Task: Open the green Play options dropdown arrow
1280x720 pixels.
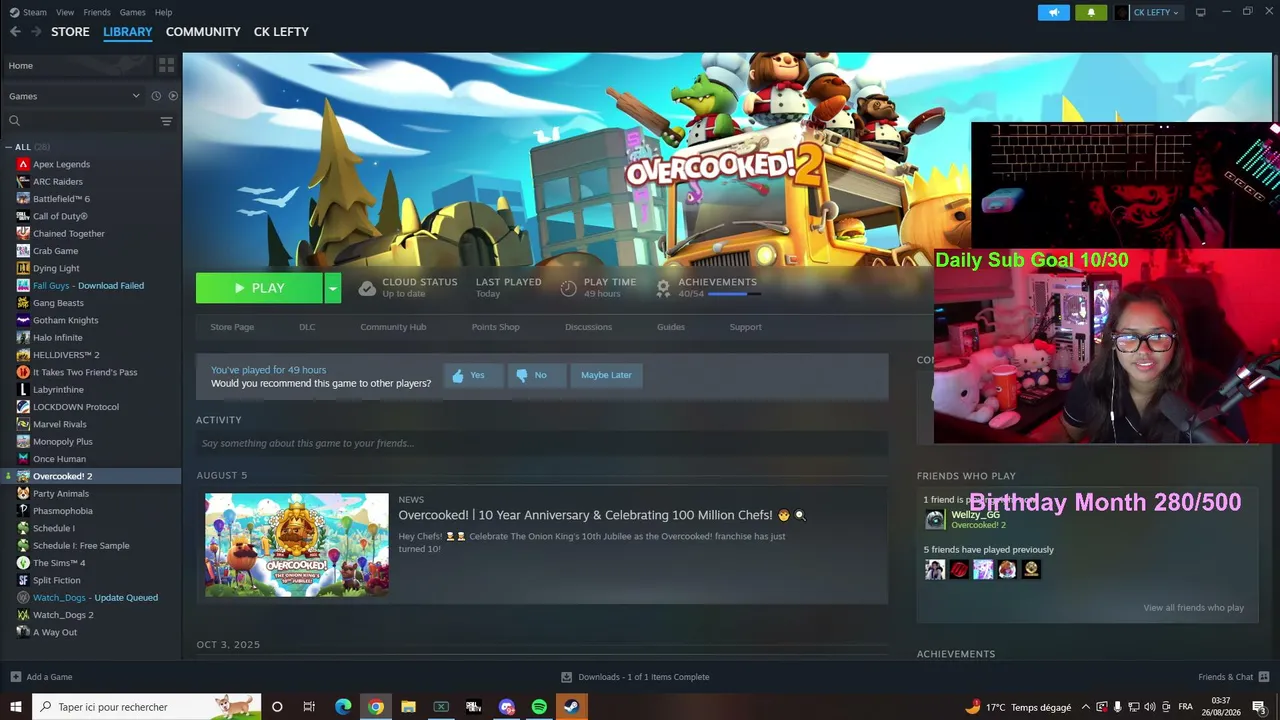Action: [332, 288]
